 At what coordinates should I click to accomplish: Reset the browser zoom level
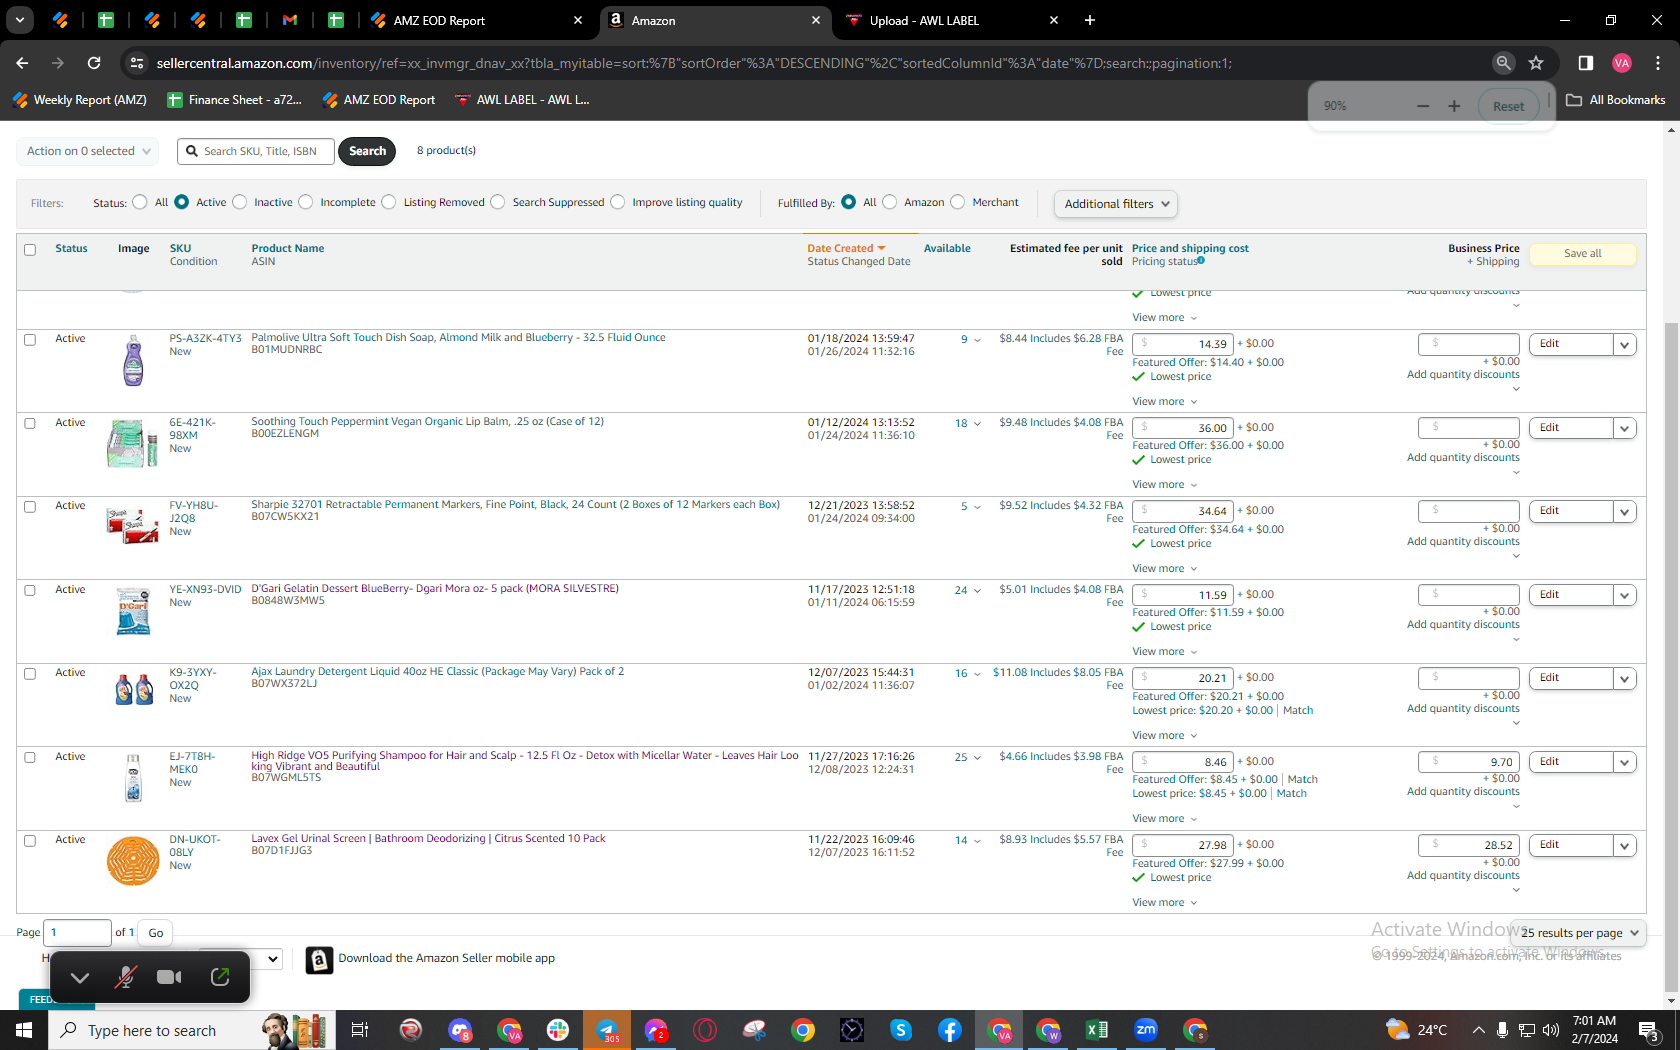[x=1508, y=106]
